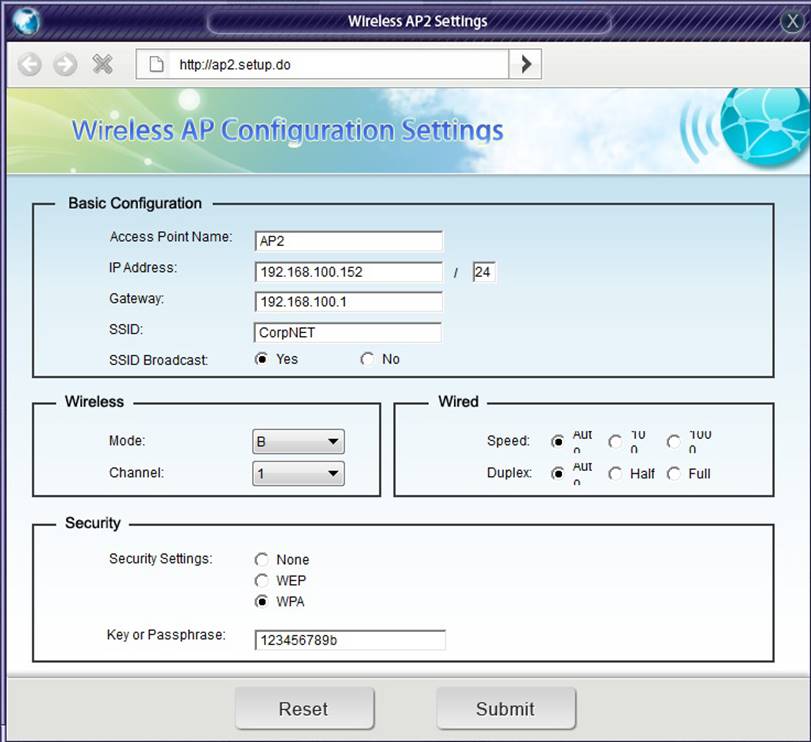The width and height of the screenshot is (811, 742).
Task: Click the Key or Passphrase field
Action: 350,640
